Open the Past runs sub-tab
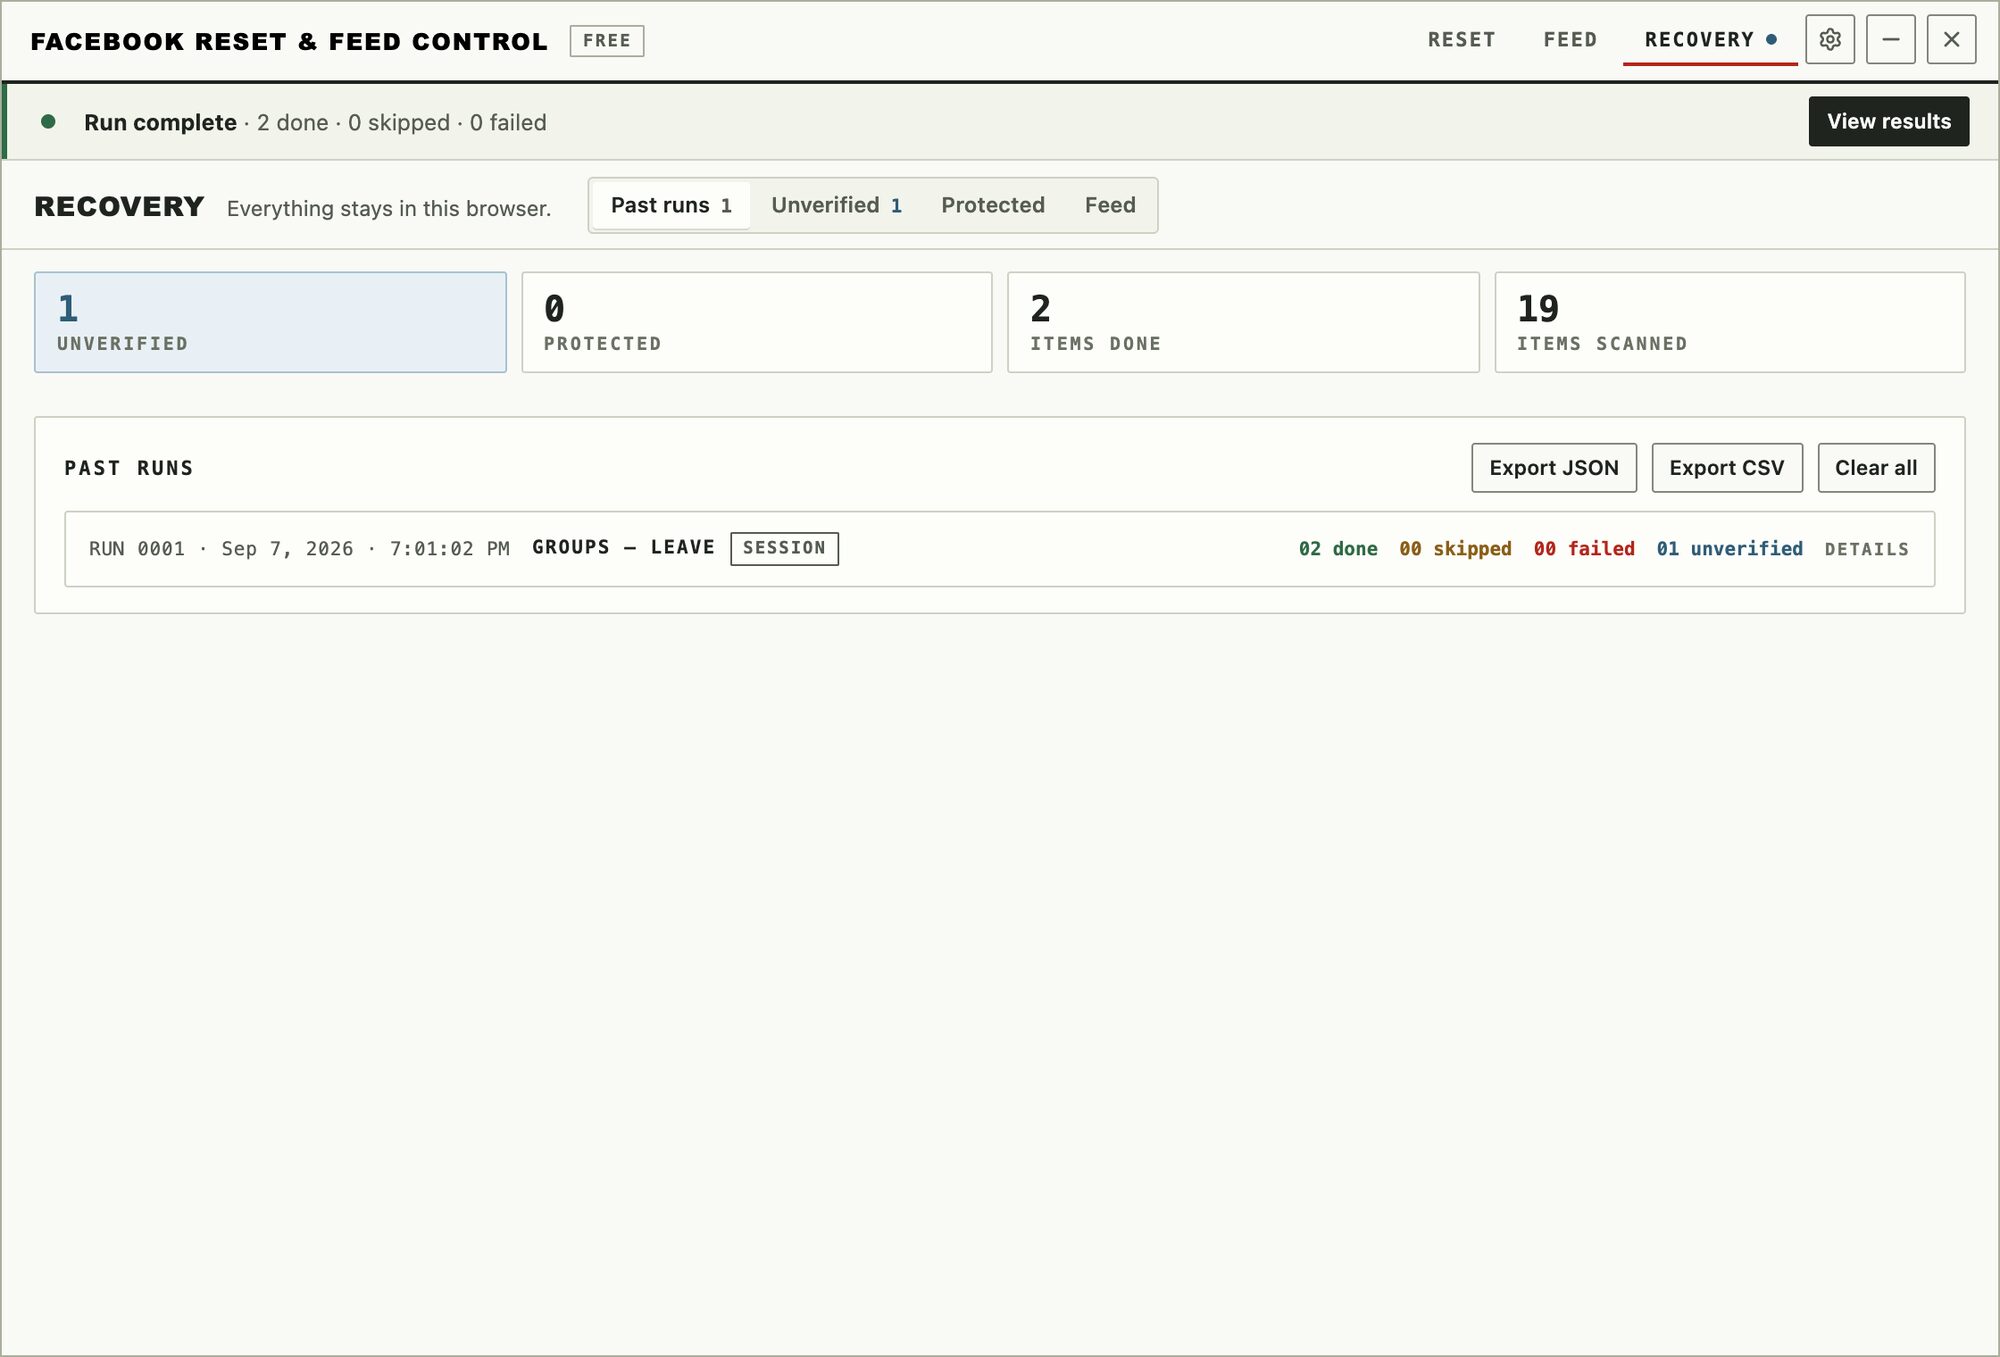Viewport: 2000px width, 1357px height. click(x=671, y=205)
